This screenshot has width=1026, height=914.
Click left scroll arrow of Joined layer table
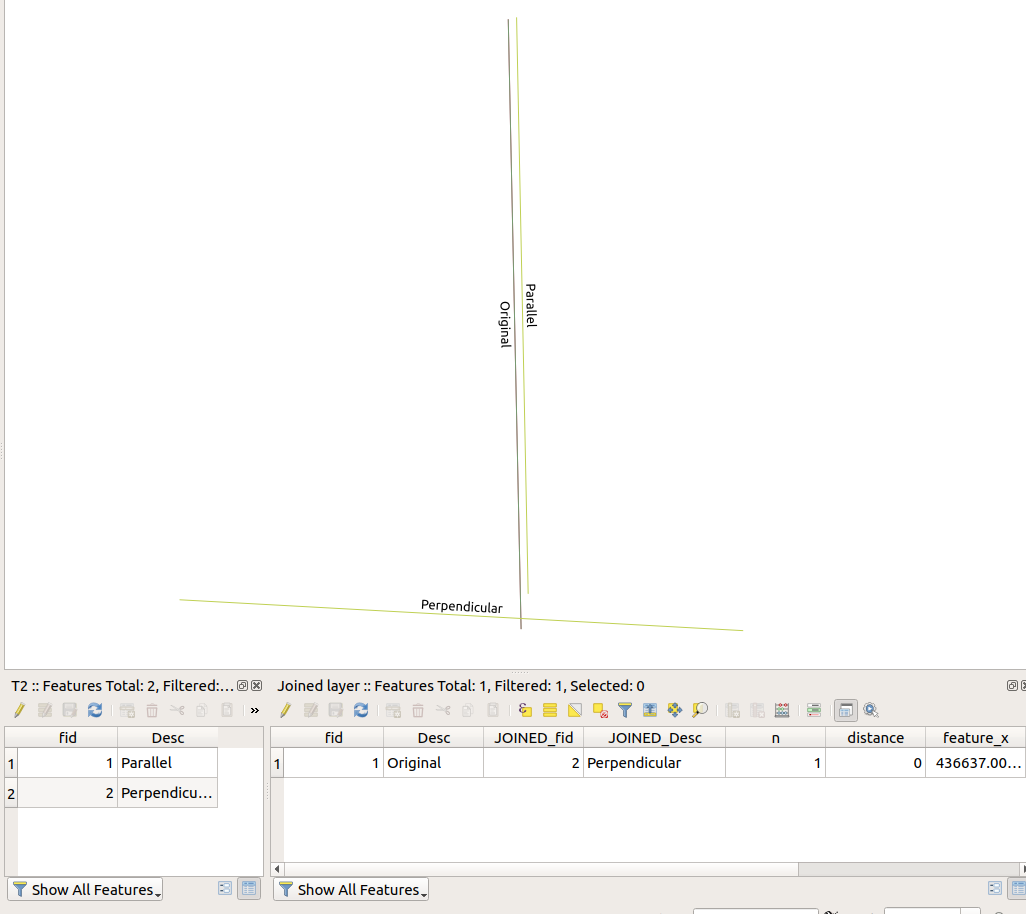277,869
